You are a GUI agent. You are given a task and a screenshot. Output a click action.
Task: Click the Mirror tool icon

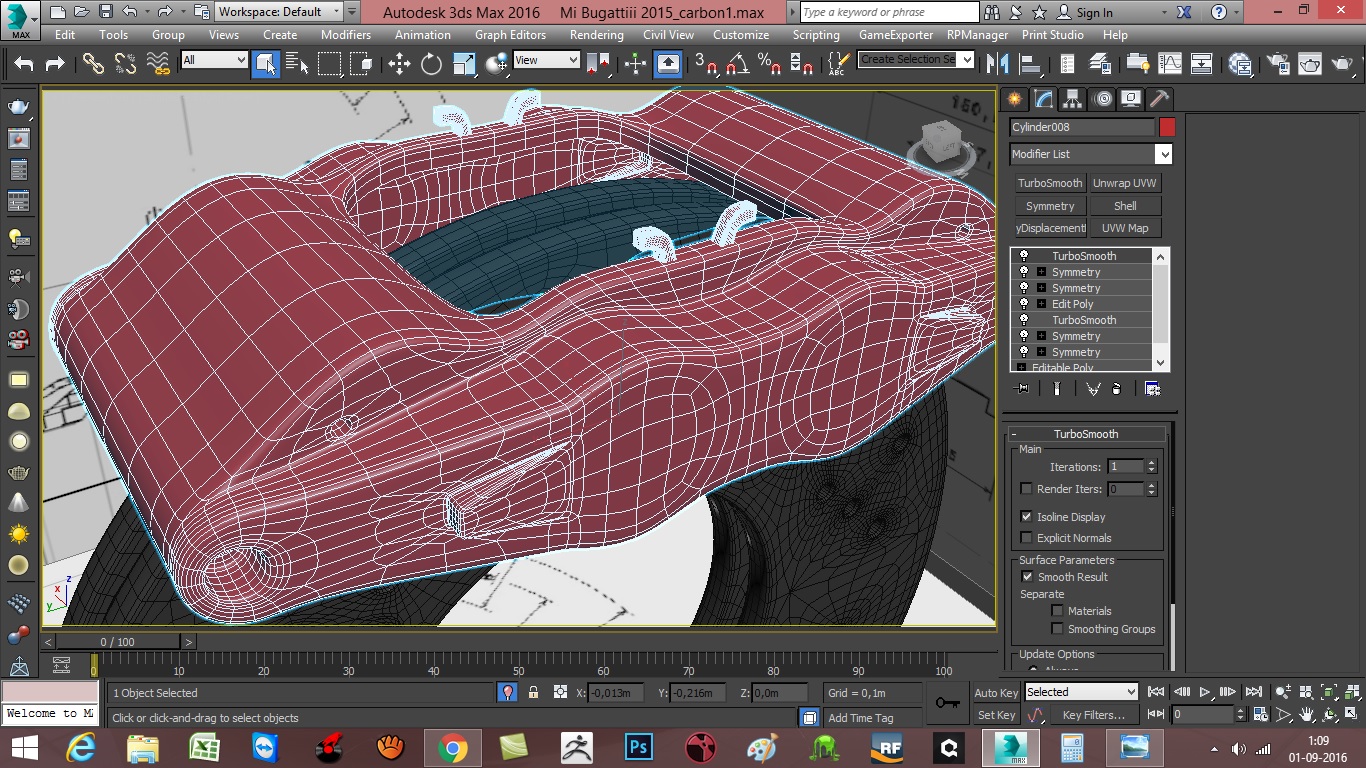997,64
